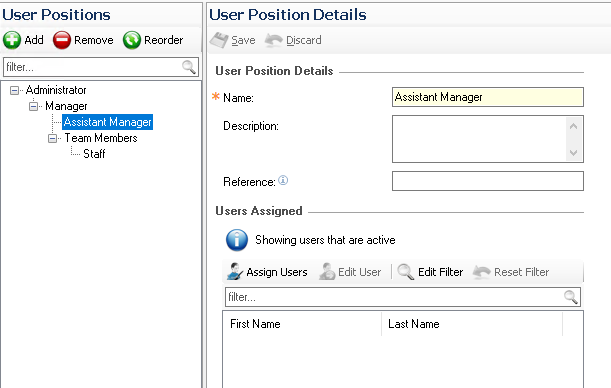This screenshot has height=388, width=611.
Task: Select the Assistant Manager position
Action: [x=108, y=122]
